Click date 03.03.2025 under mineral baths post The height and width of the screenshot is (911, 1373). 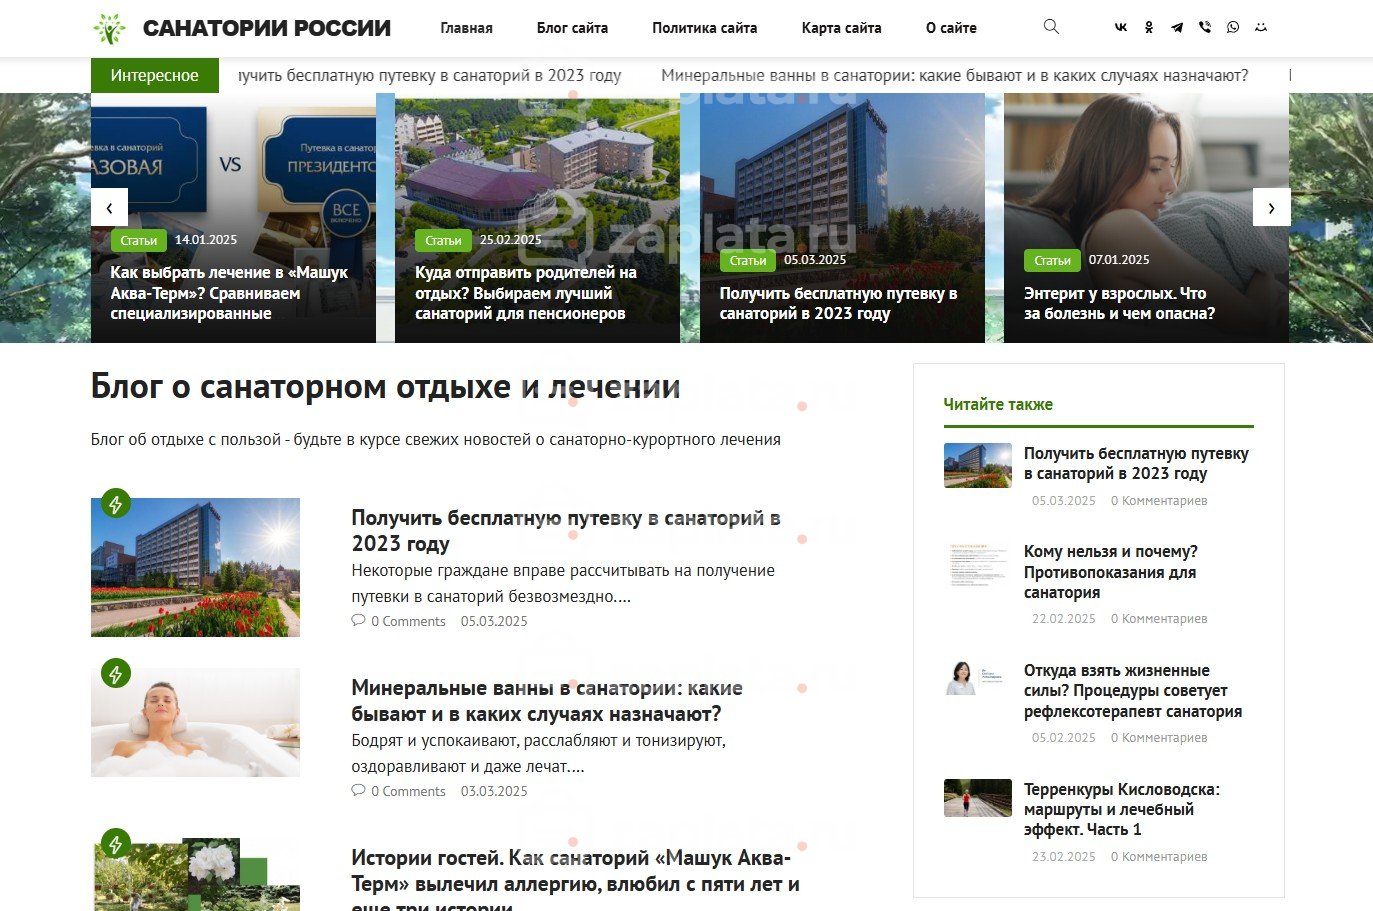click(494, 791)
